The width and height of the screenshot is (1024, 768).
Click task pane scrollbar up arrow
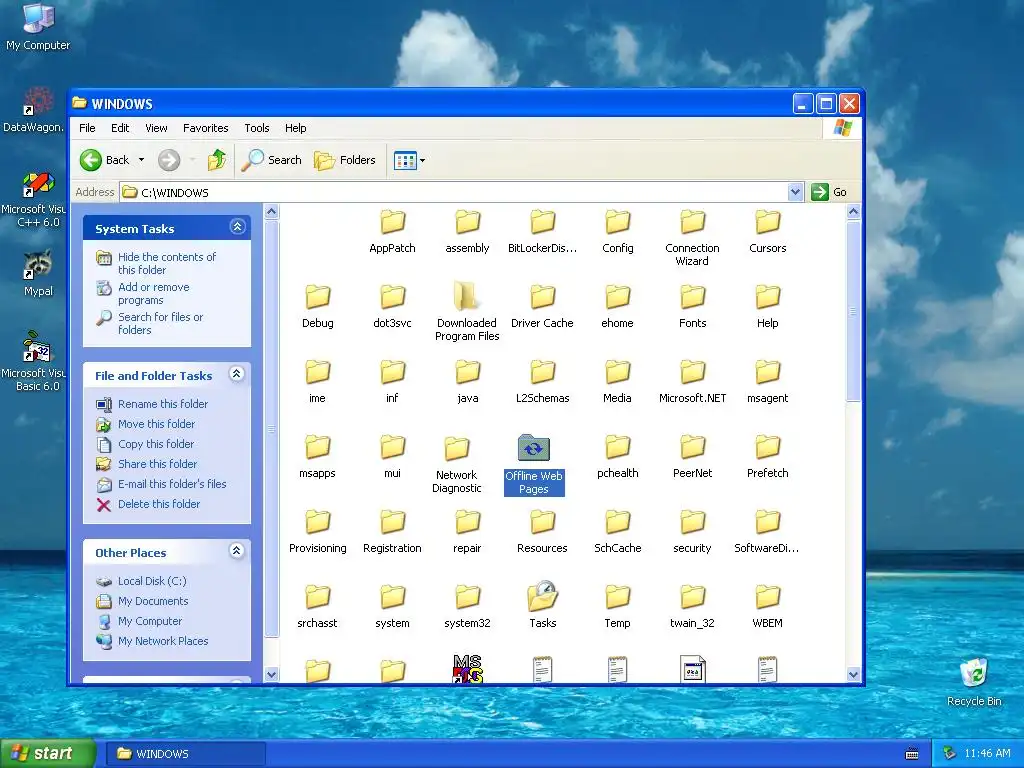272,212
